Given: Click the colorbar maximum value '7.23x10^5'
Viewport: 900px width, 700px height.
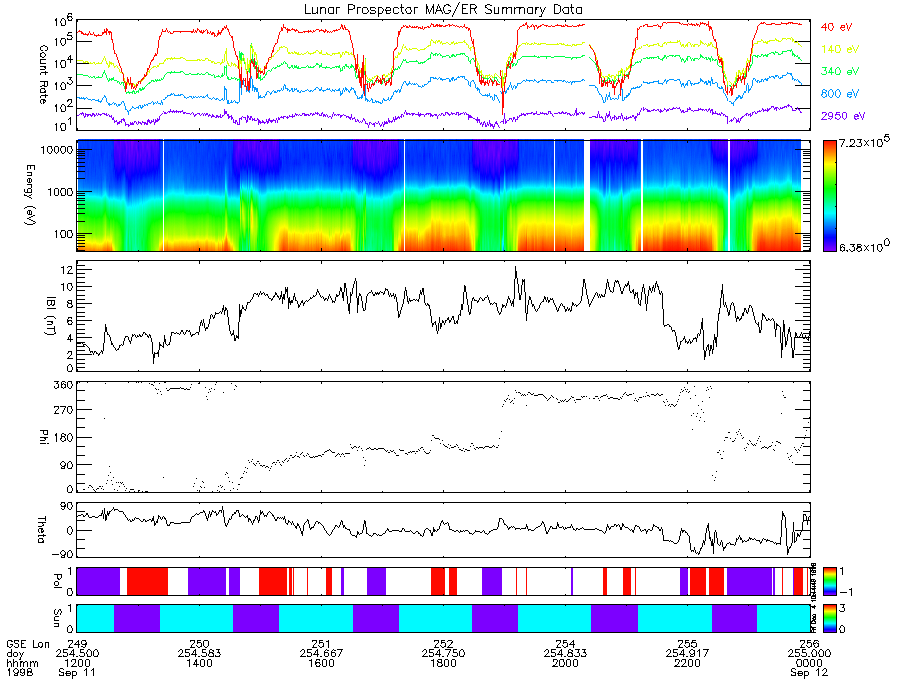Looking at the screenshot, I should click(x=864, y=142).
